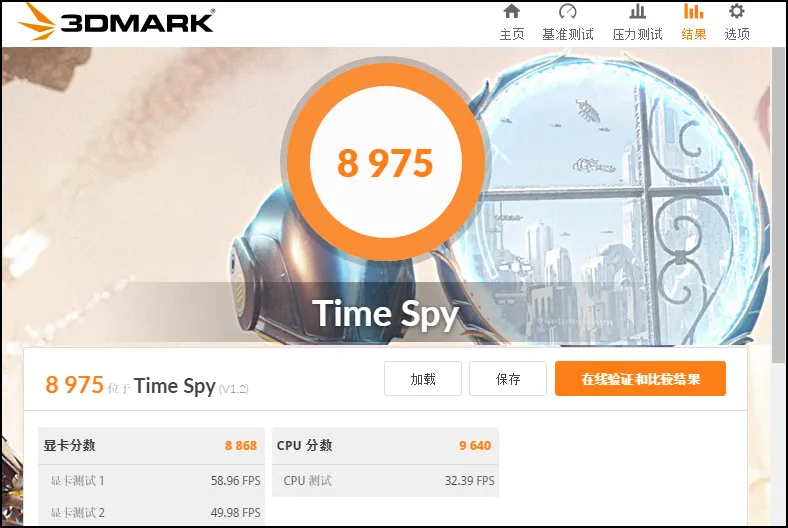Click the 8 975 score circle
The image size is (788, 528).
pos(385,162)
